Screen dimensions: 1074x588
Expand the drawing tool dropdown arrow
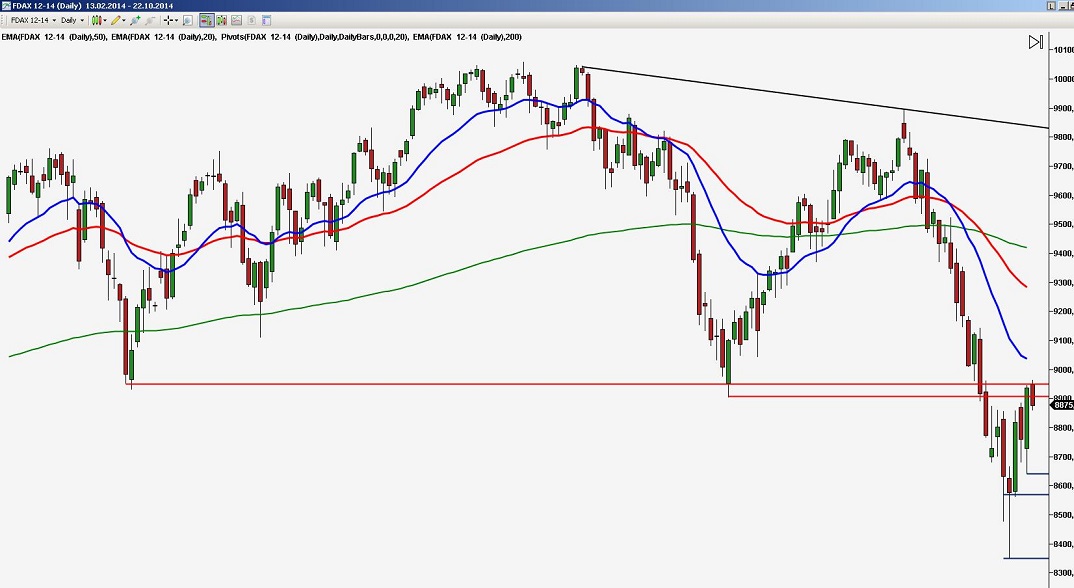[x=123, y=19]
